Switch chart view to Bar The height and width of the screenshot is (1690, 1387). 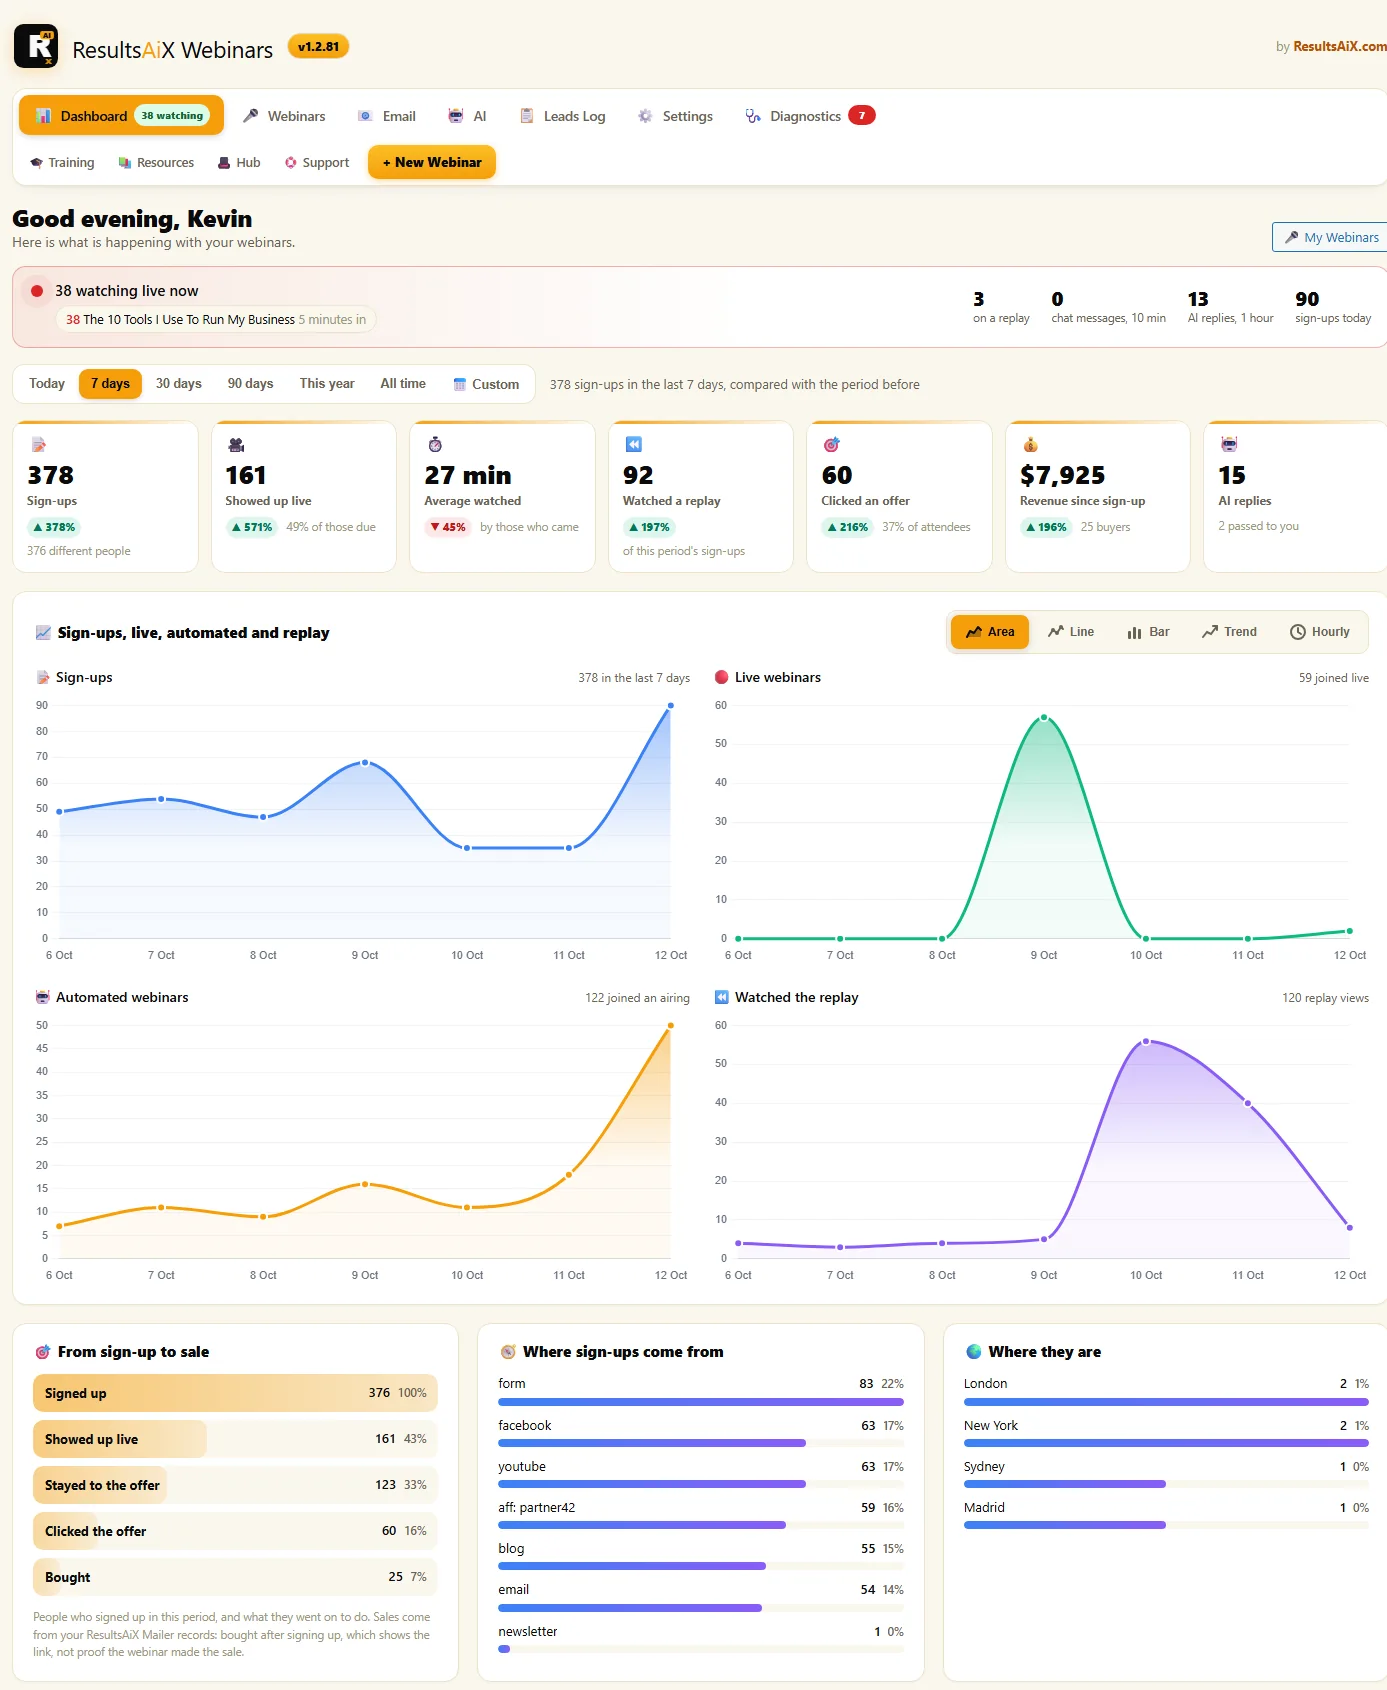click(x=1148, y=632)
